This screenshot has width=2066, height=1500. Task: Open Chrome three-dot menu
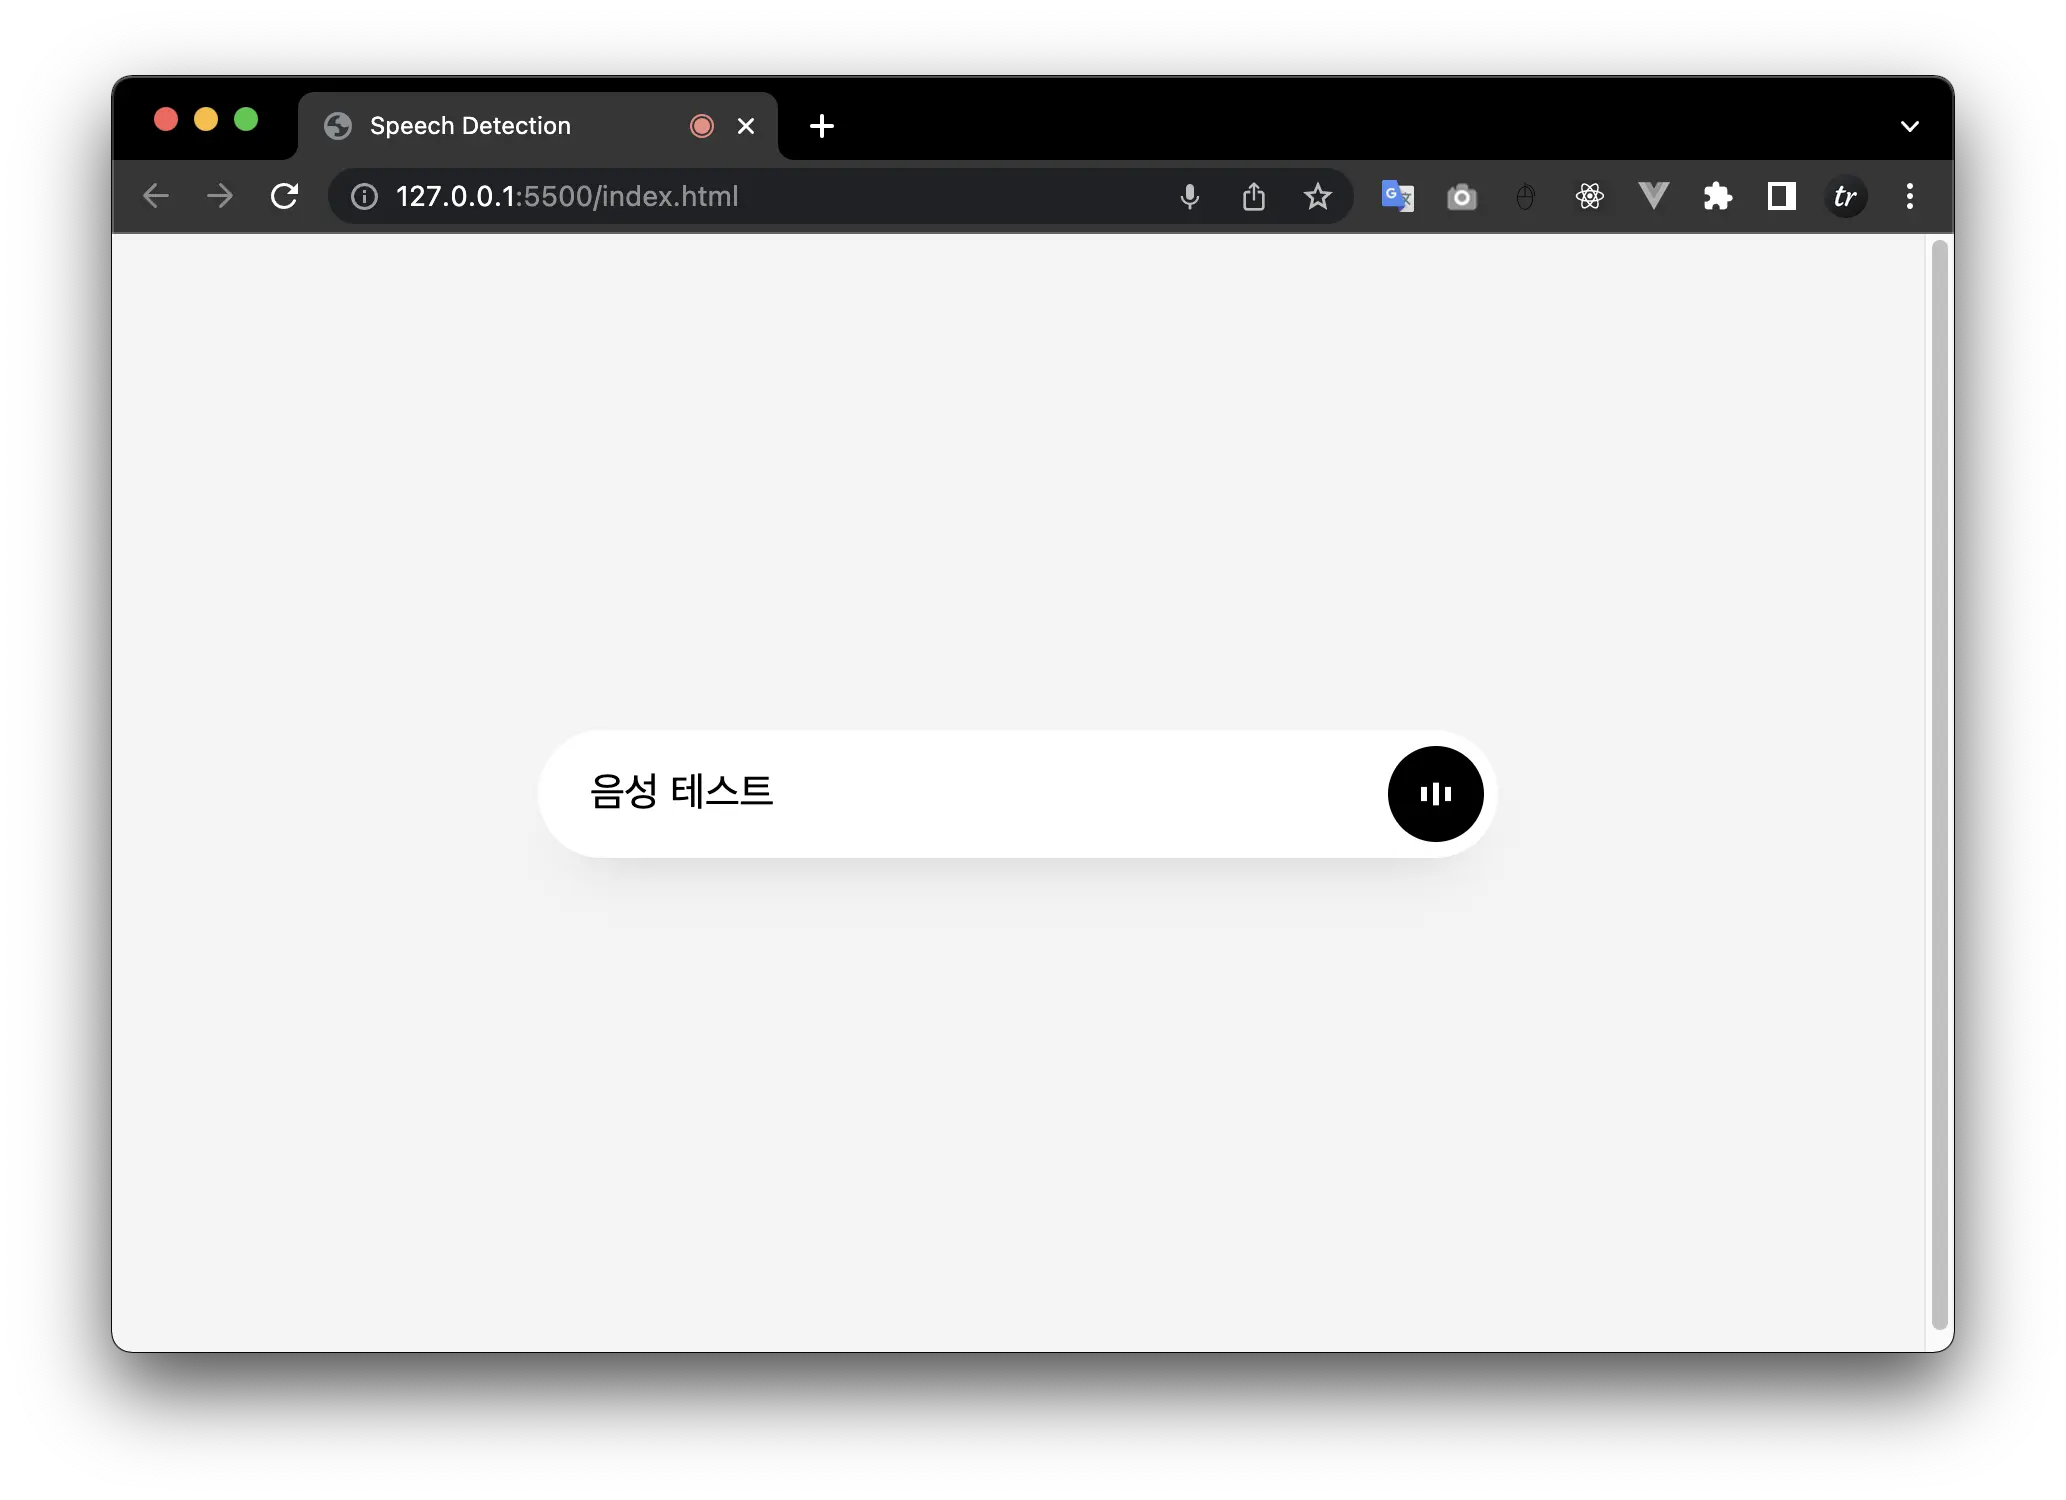click(1909, 196)
